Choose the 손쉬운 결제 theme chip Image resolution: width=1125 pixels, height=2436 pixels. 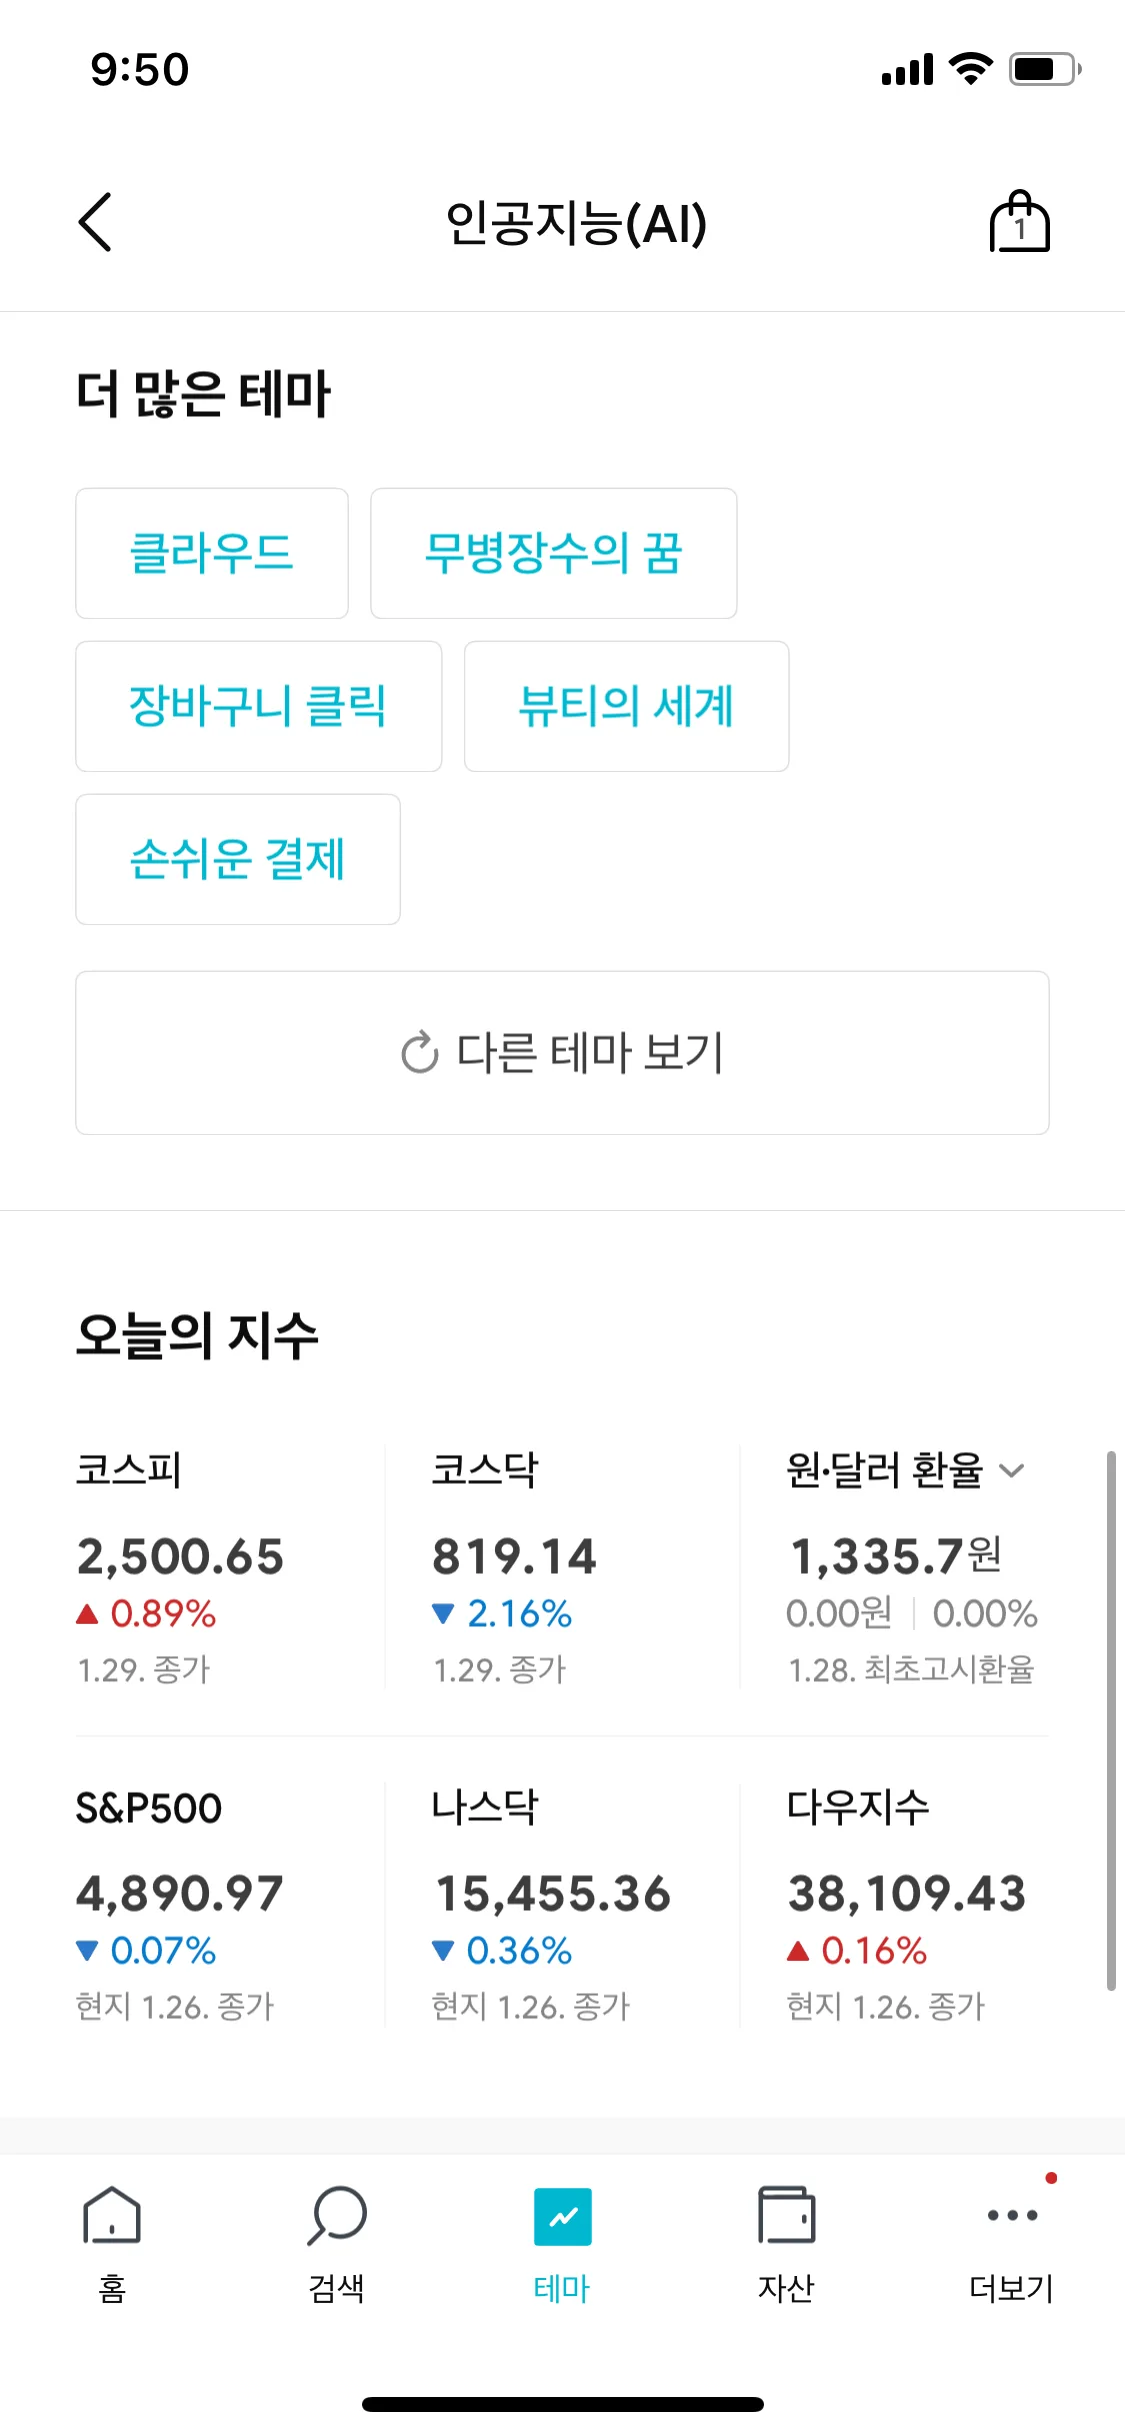pos(238,859)
